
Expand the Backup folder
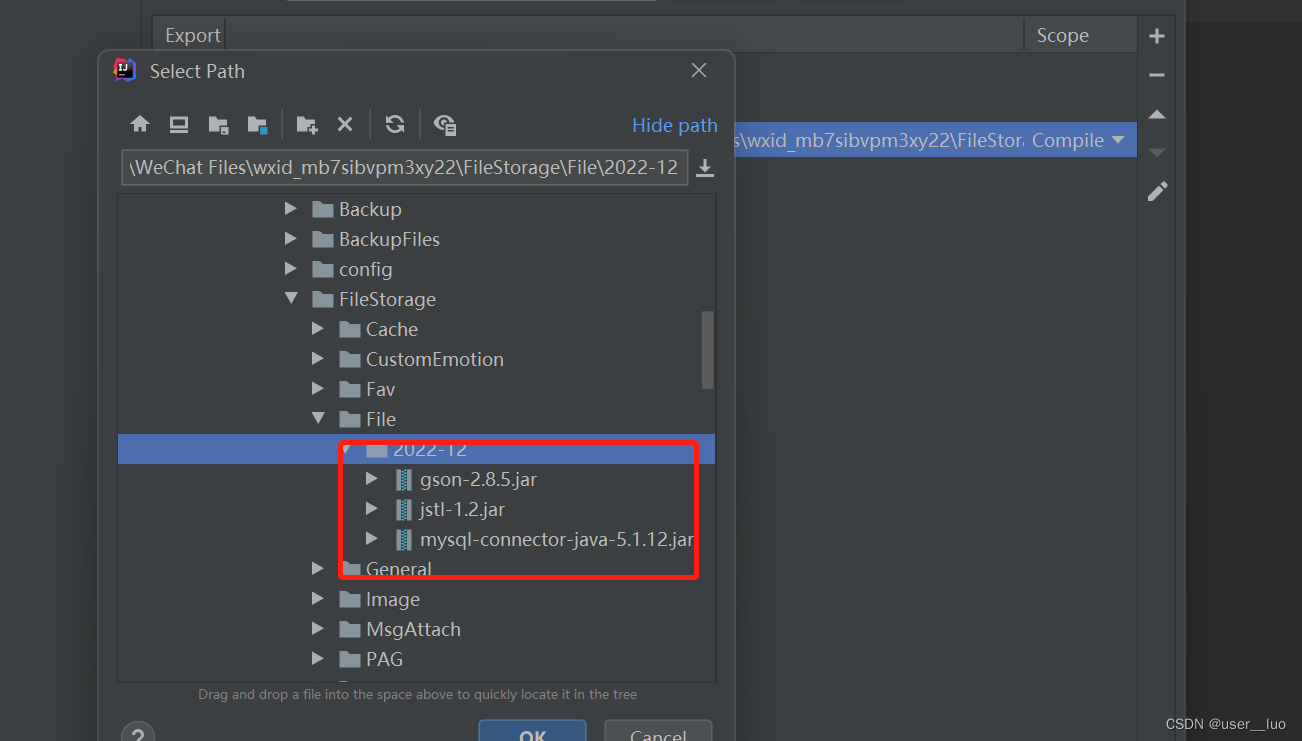(x=290, y=209)
